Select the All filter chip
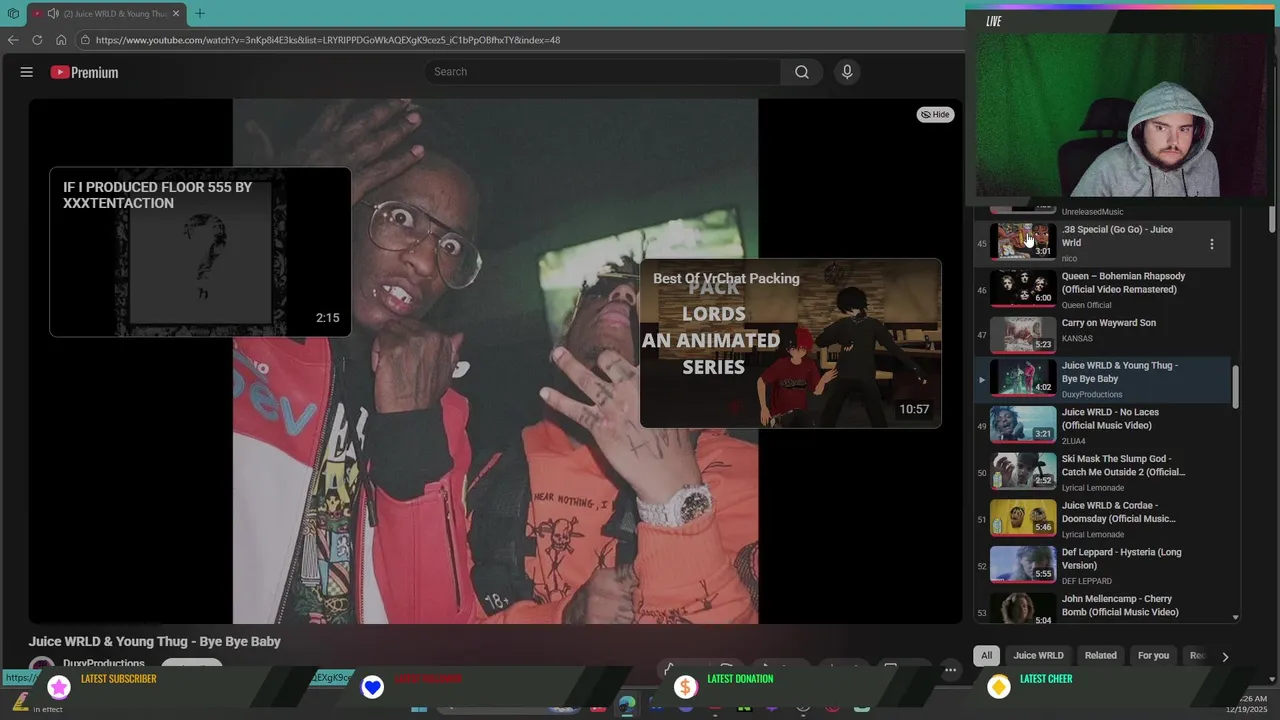The width and height of the screenshot is (1280, 720). point(986,656)
